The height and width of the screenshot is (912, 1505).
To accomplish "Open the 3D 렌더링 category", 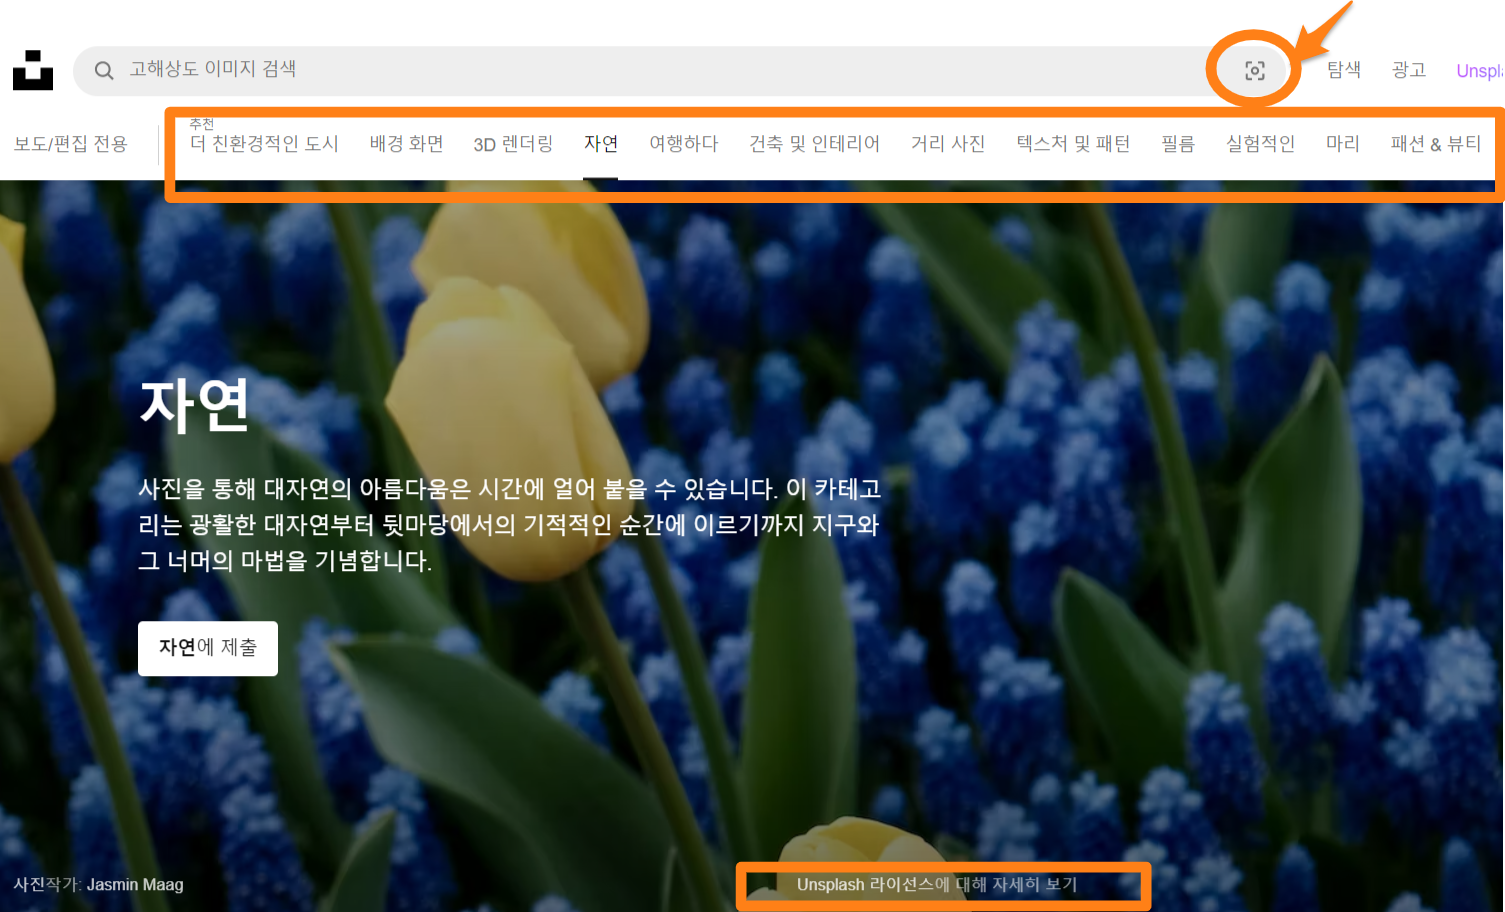I will (x=513, y=144).
